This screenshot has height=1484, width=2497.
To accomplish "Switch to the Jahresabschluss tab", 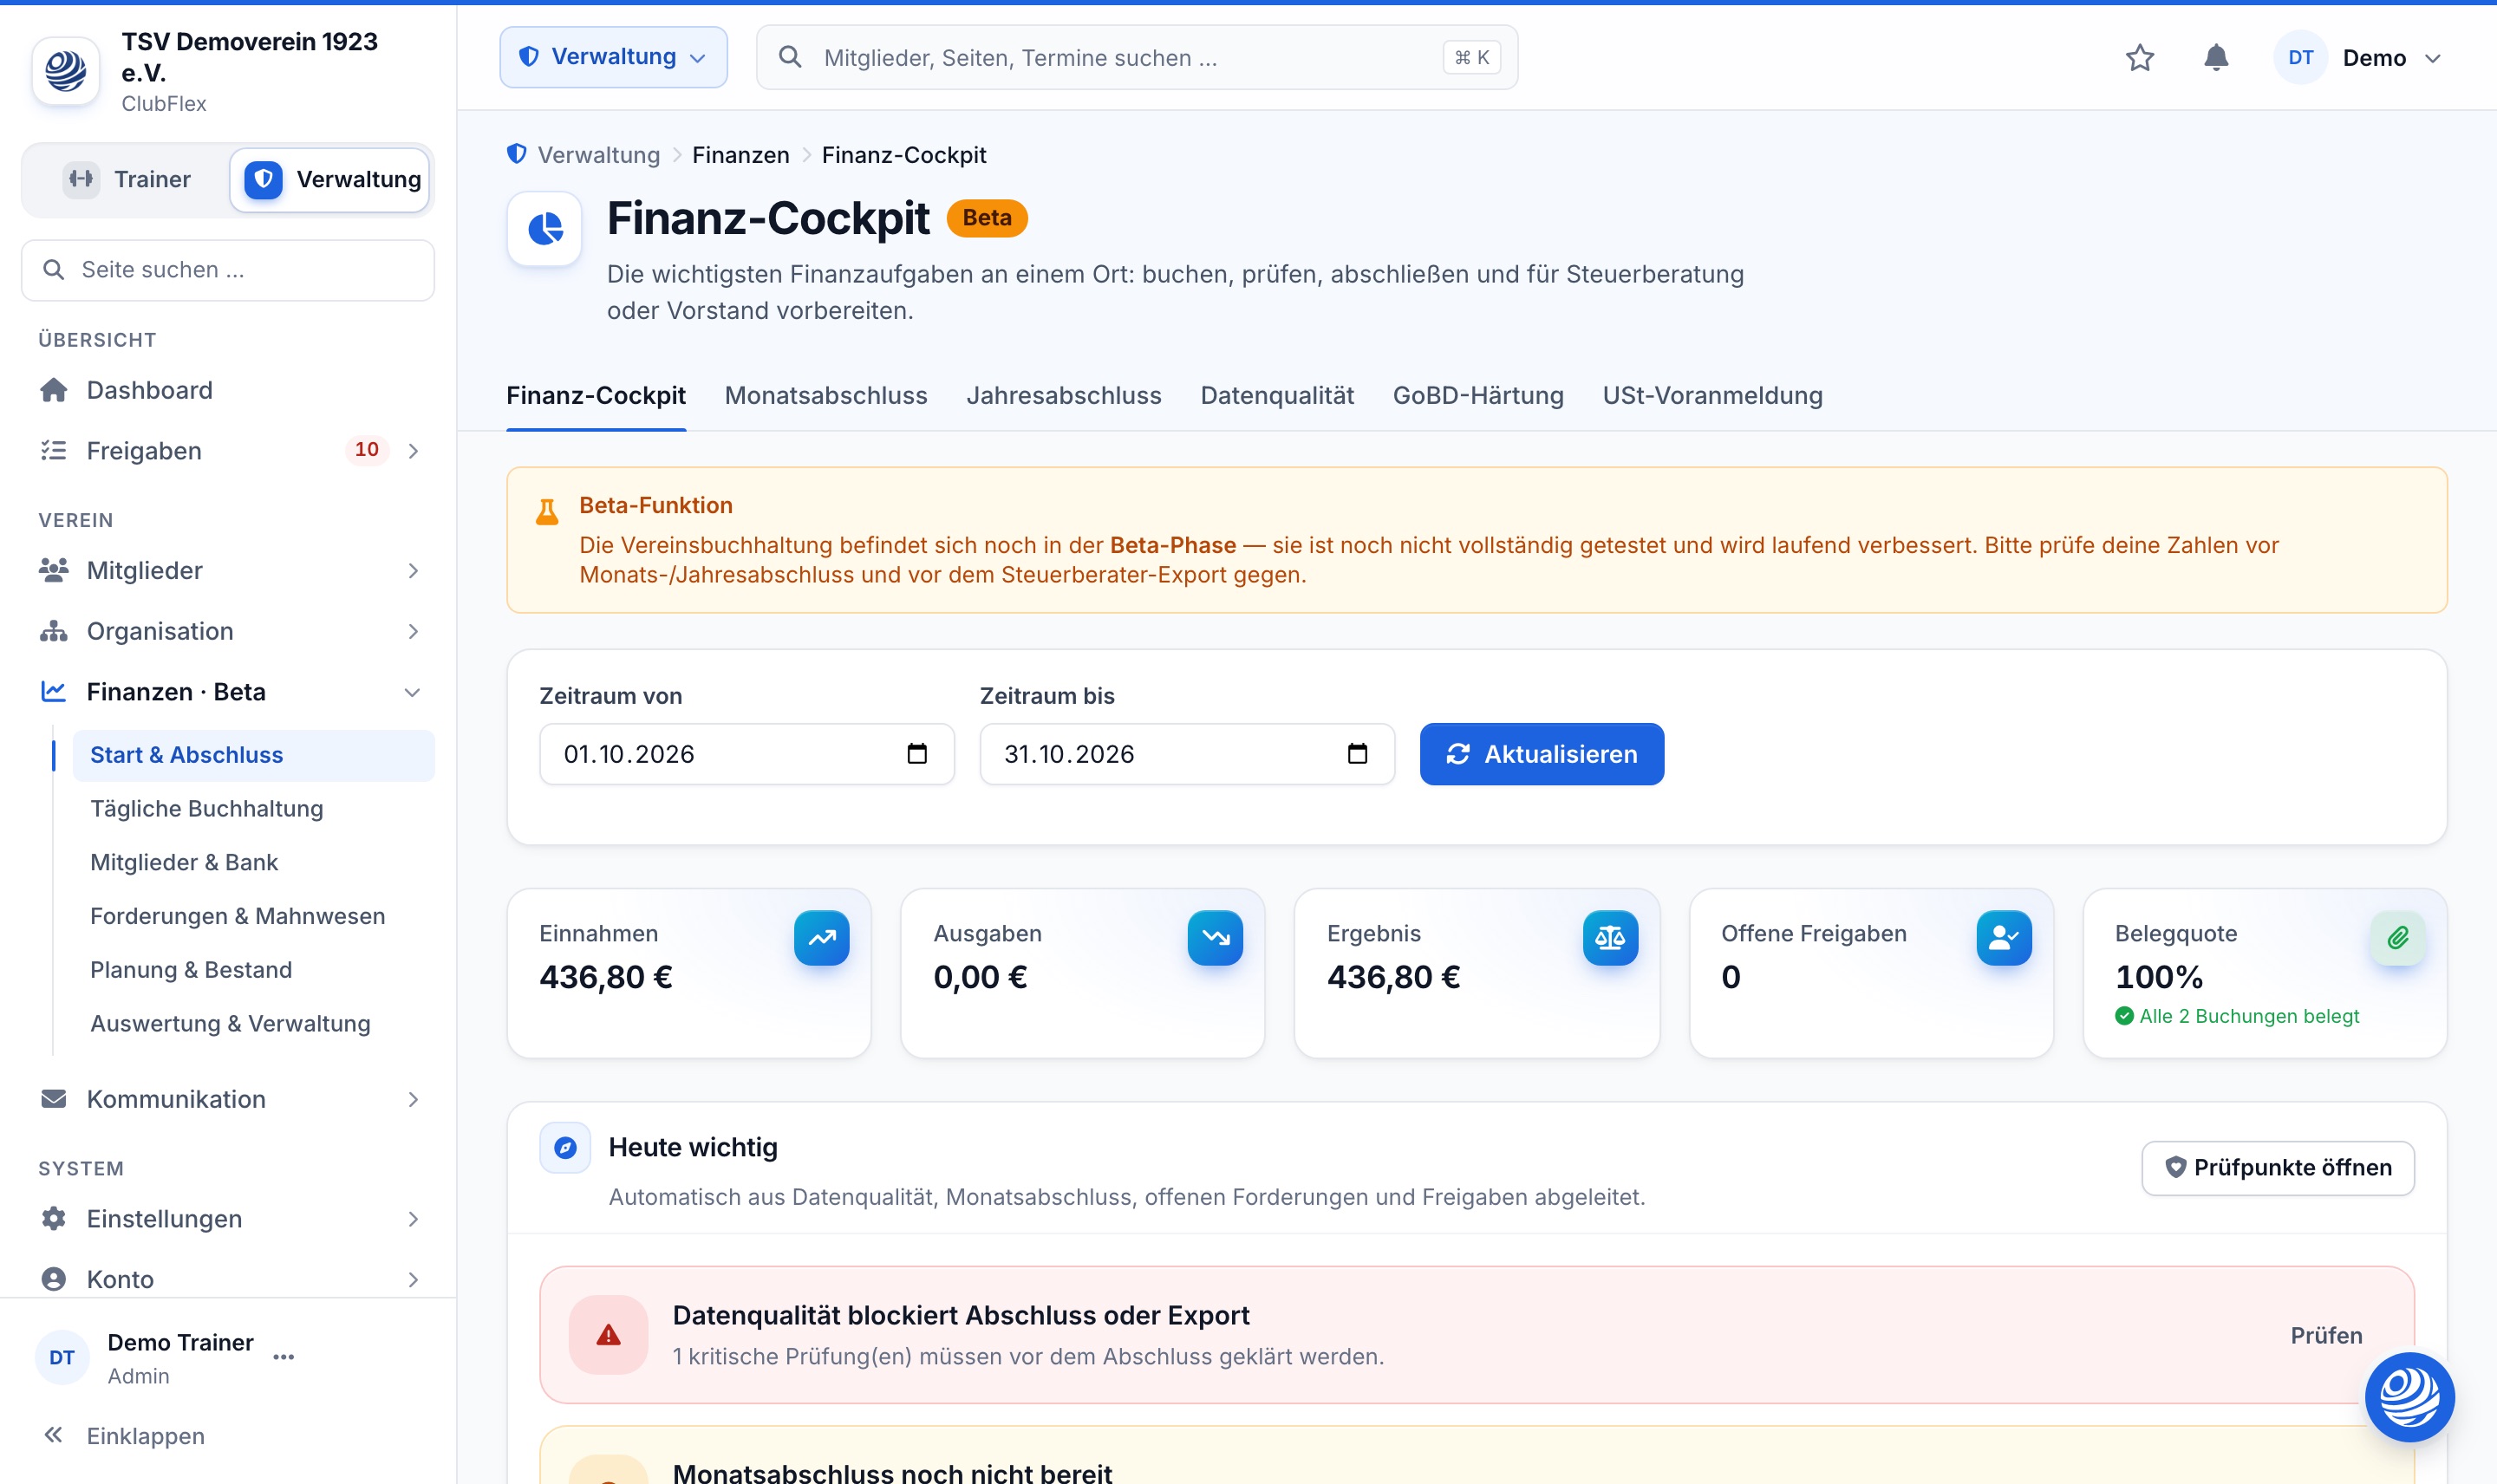I will [1064, 395].
